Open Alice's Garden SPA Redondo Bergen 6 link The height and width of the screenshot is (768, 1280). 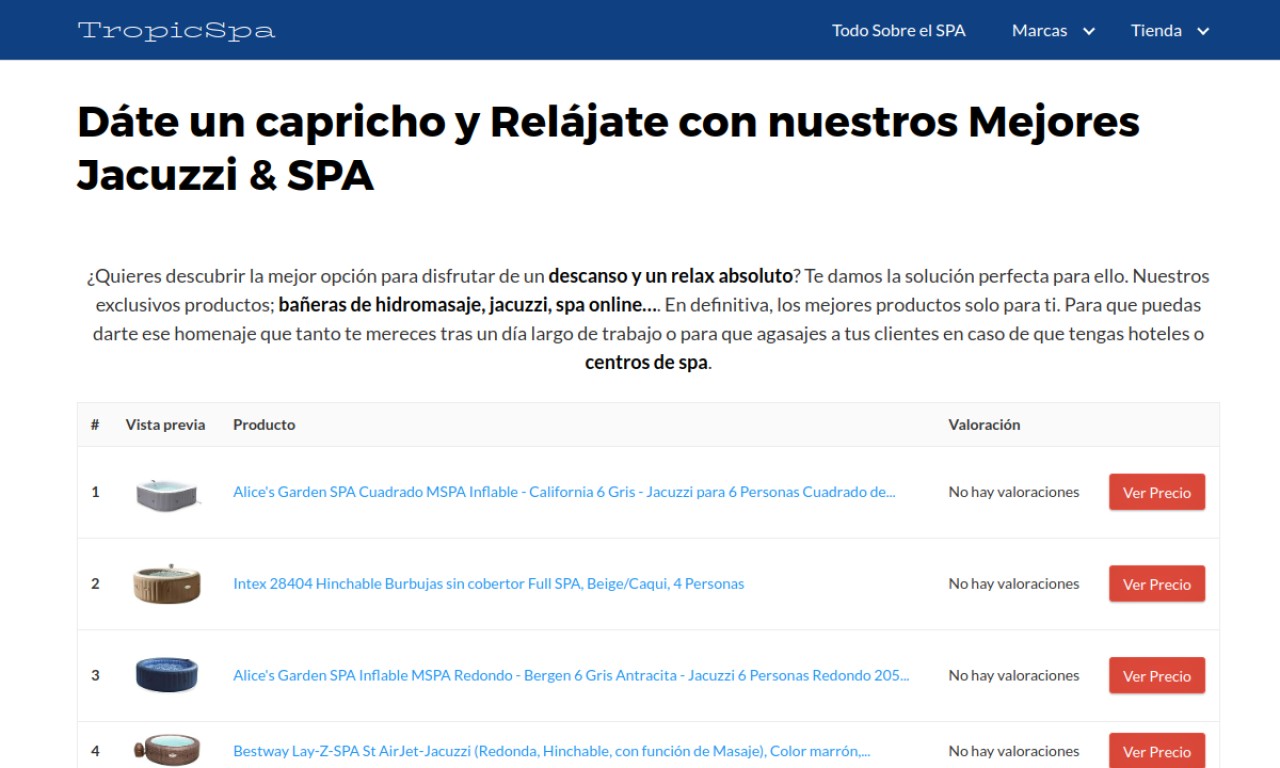tap(571, 676)
